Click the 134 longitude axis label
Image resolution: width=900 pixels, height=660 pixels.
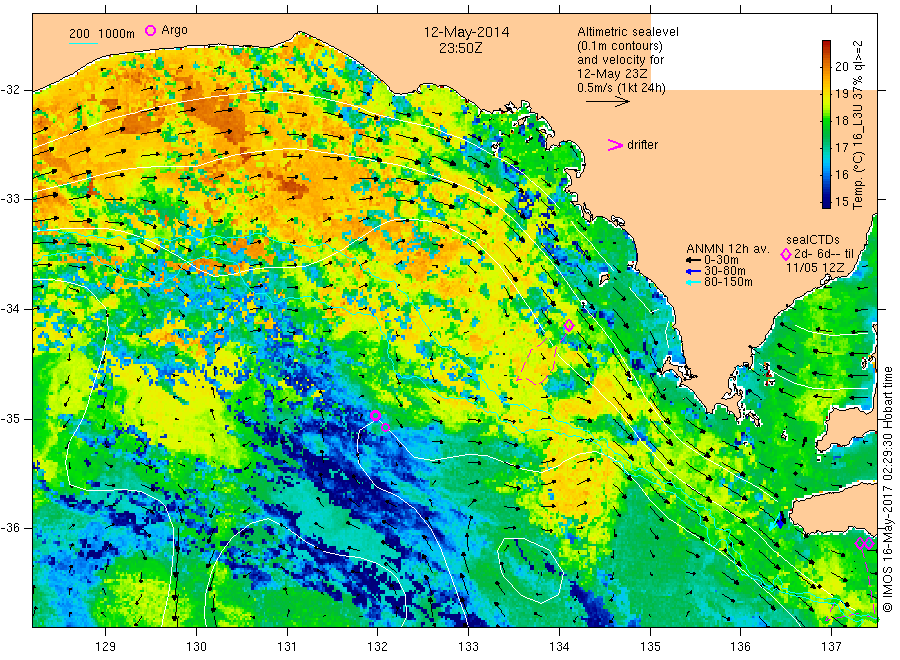[559, 647]
